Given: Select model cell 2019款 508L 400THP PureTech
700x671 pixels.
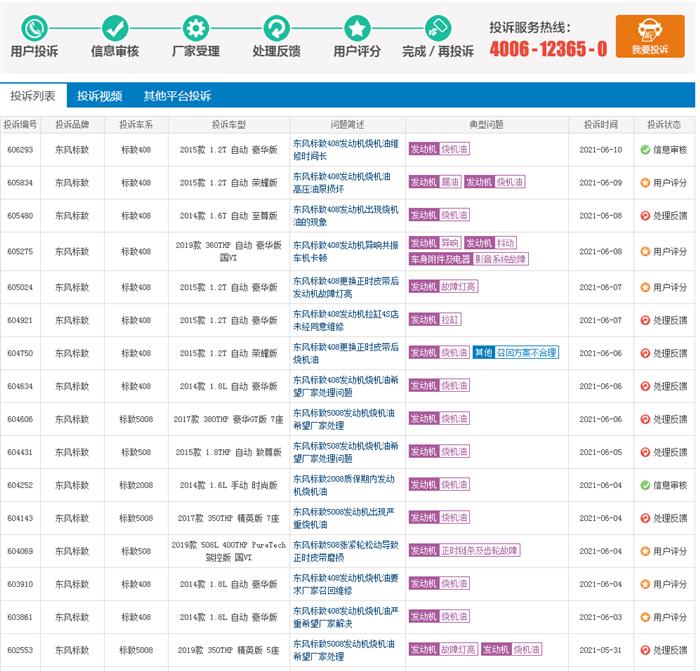Looking at the screenshot, I should (229, 551).
